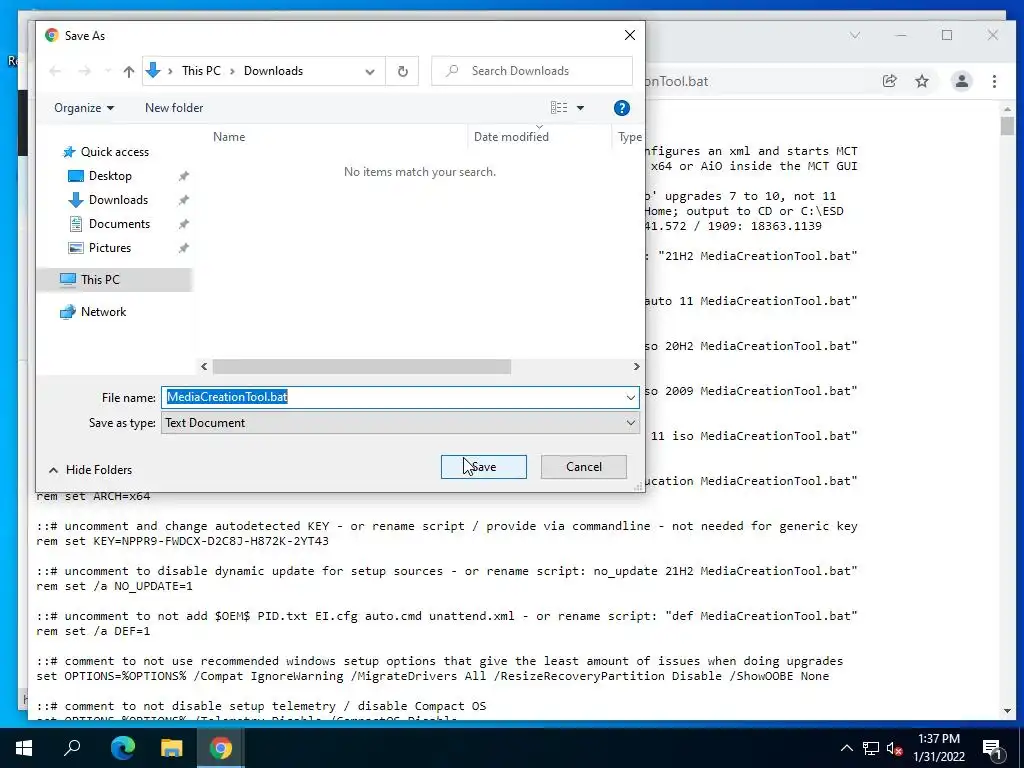The width and height of the screenshot is (1024, 768).
Task: Click the text 'rem set ARCH=x64'
Action: 93,496
